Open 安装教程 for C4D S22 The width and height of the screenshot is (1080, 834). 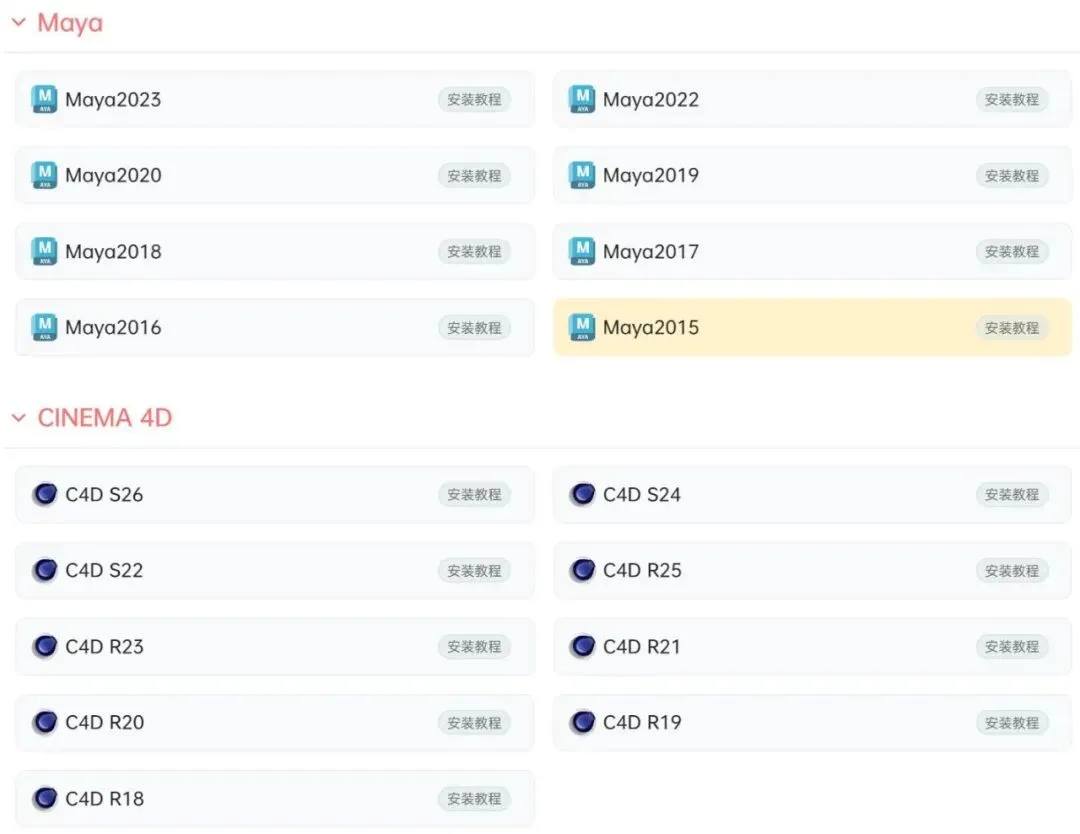(475, 571)
